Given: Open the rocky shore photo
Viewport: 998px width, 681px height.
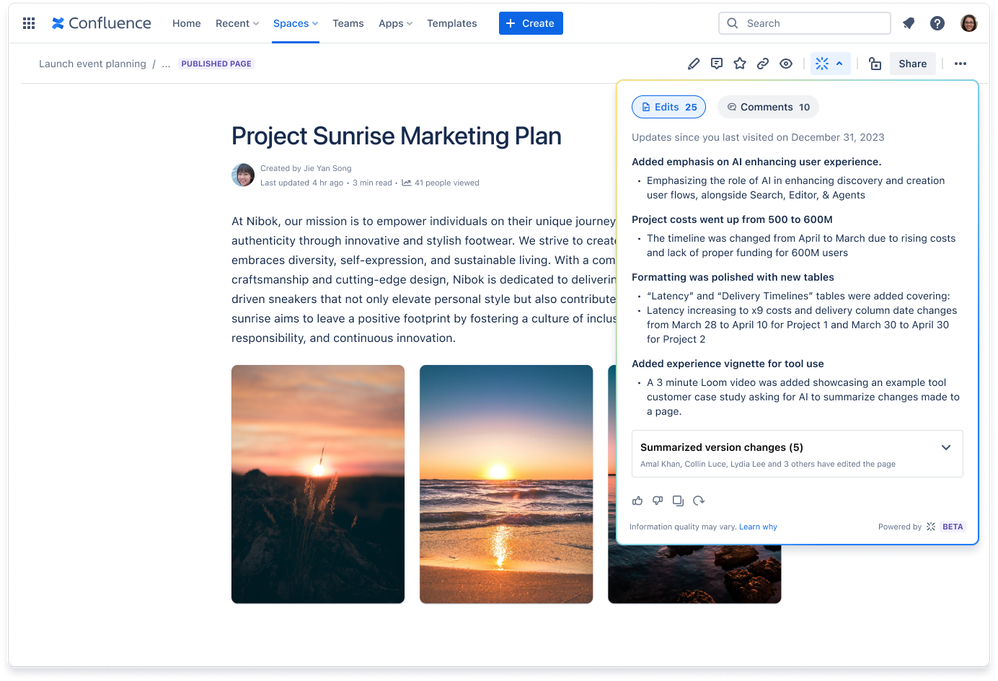Looking at the screenshot, I should click(694, 574).
